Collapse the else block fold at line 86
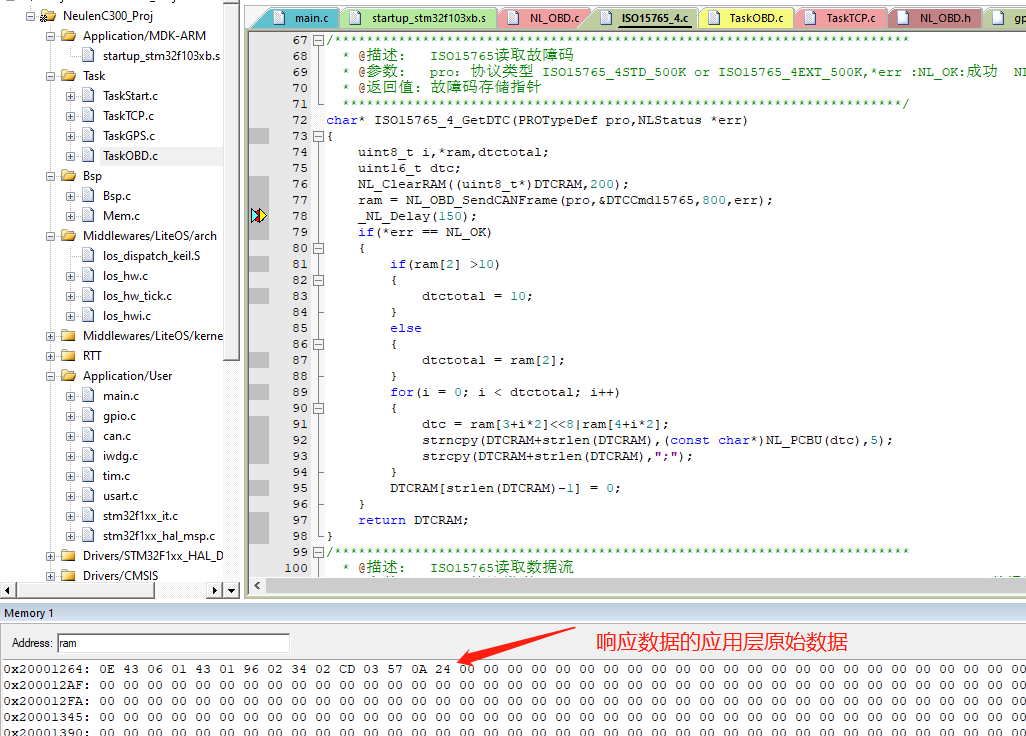Screen dimensions: 1026x736 point(319,344)
